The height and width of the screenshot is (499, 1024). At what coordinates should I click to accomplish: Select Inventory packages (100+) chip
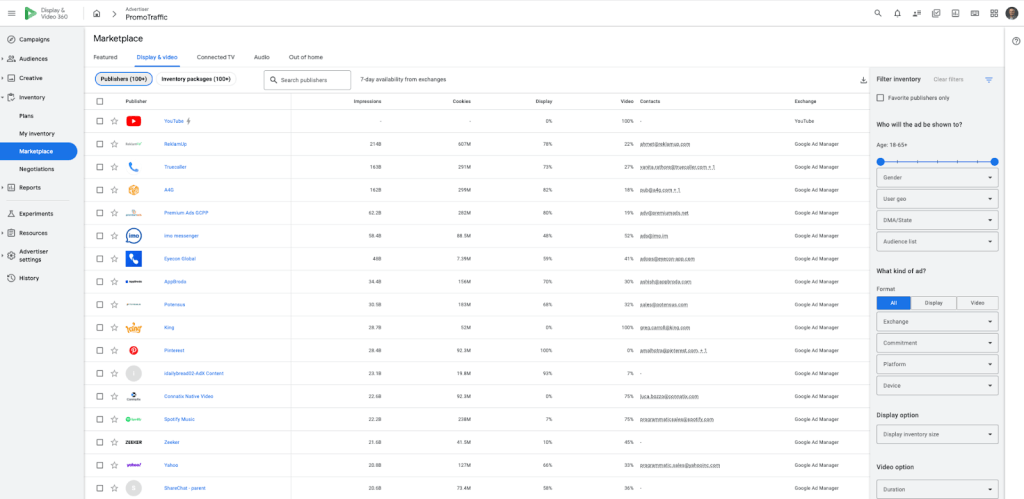[196, 79]
